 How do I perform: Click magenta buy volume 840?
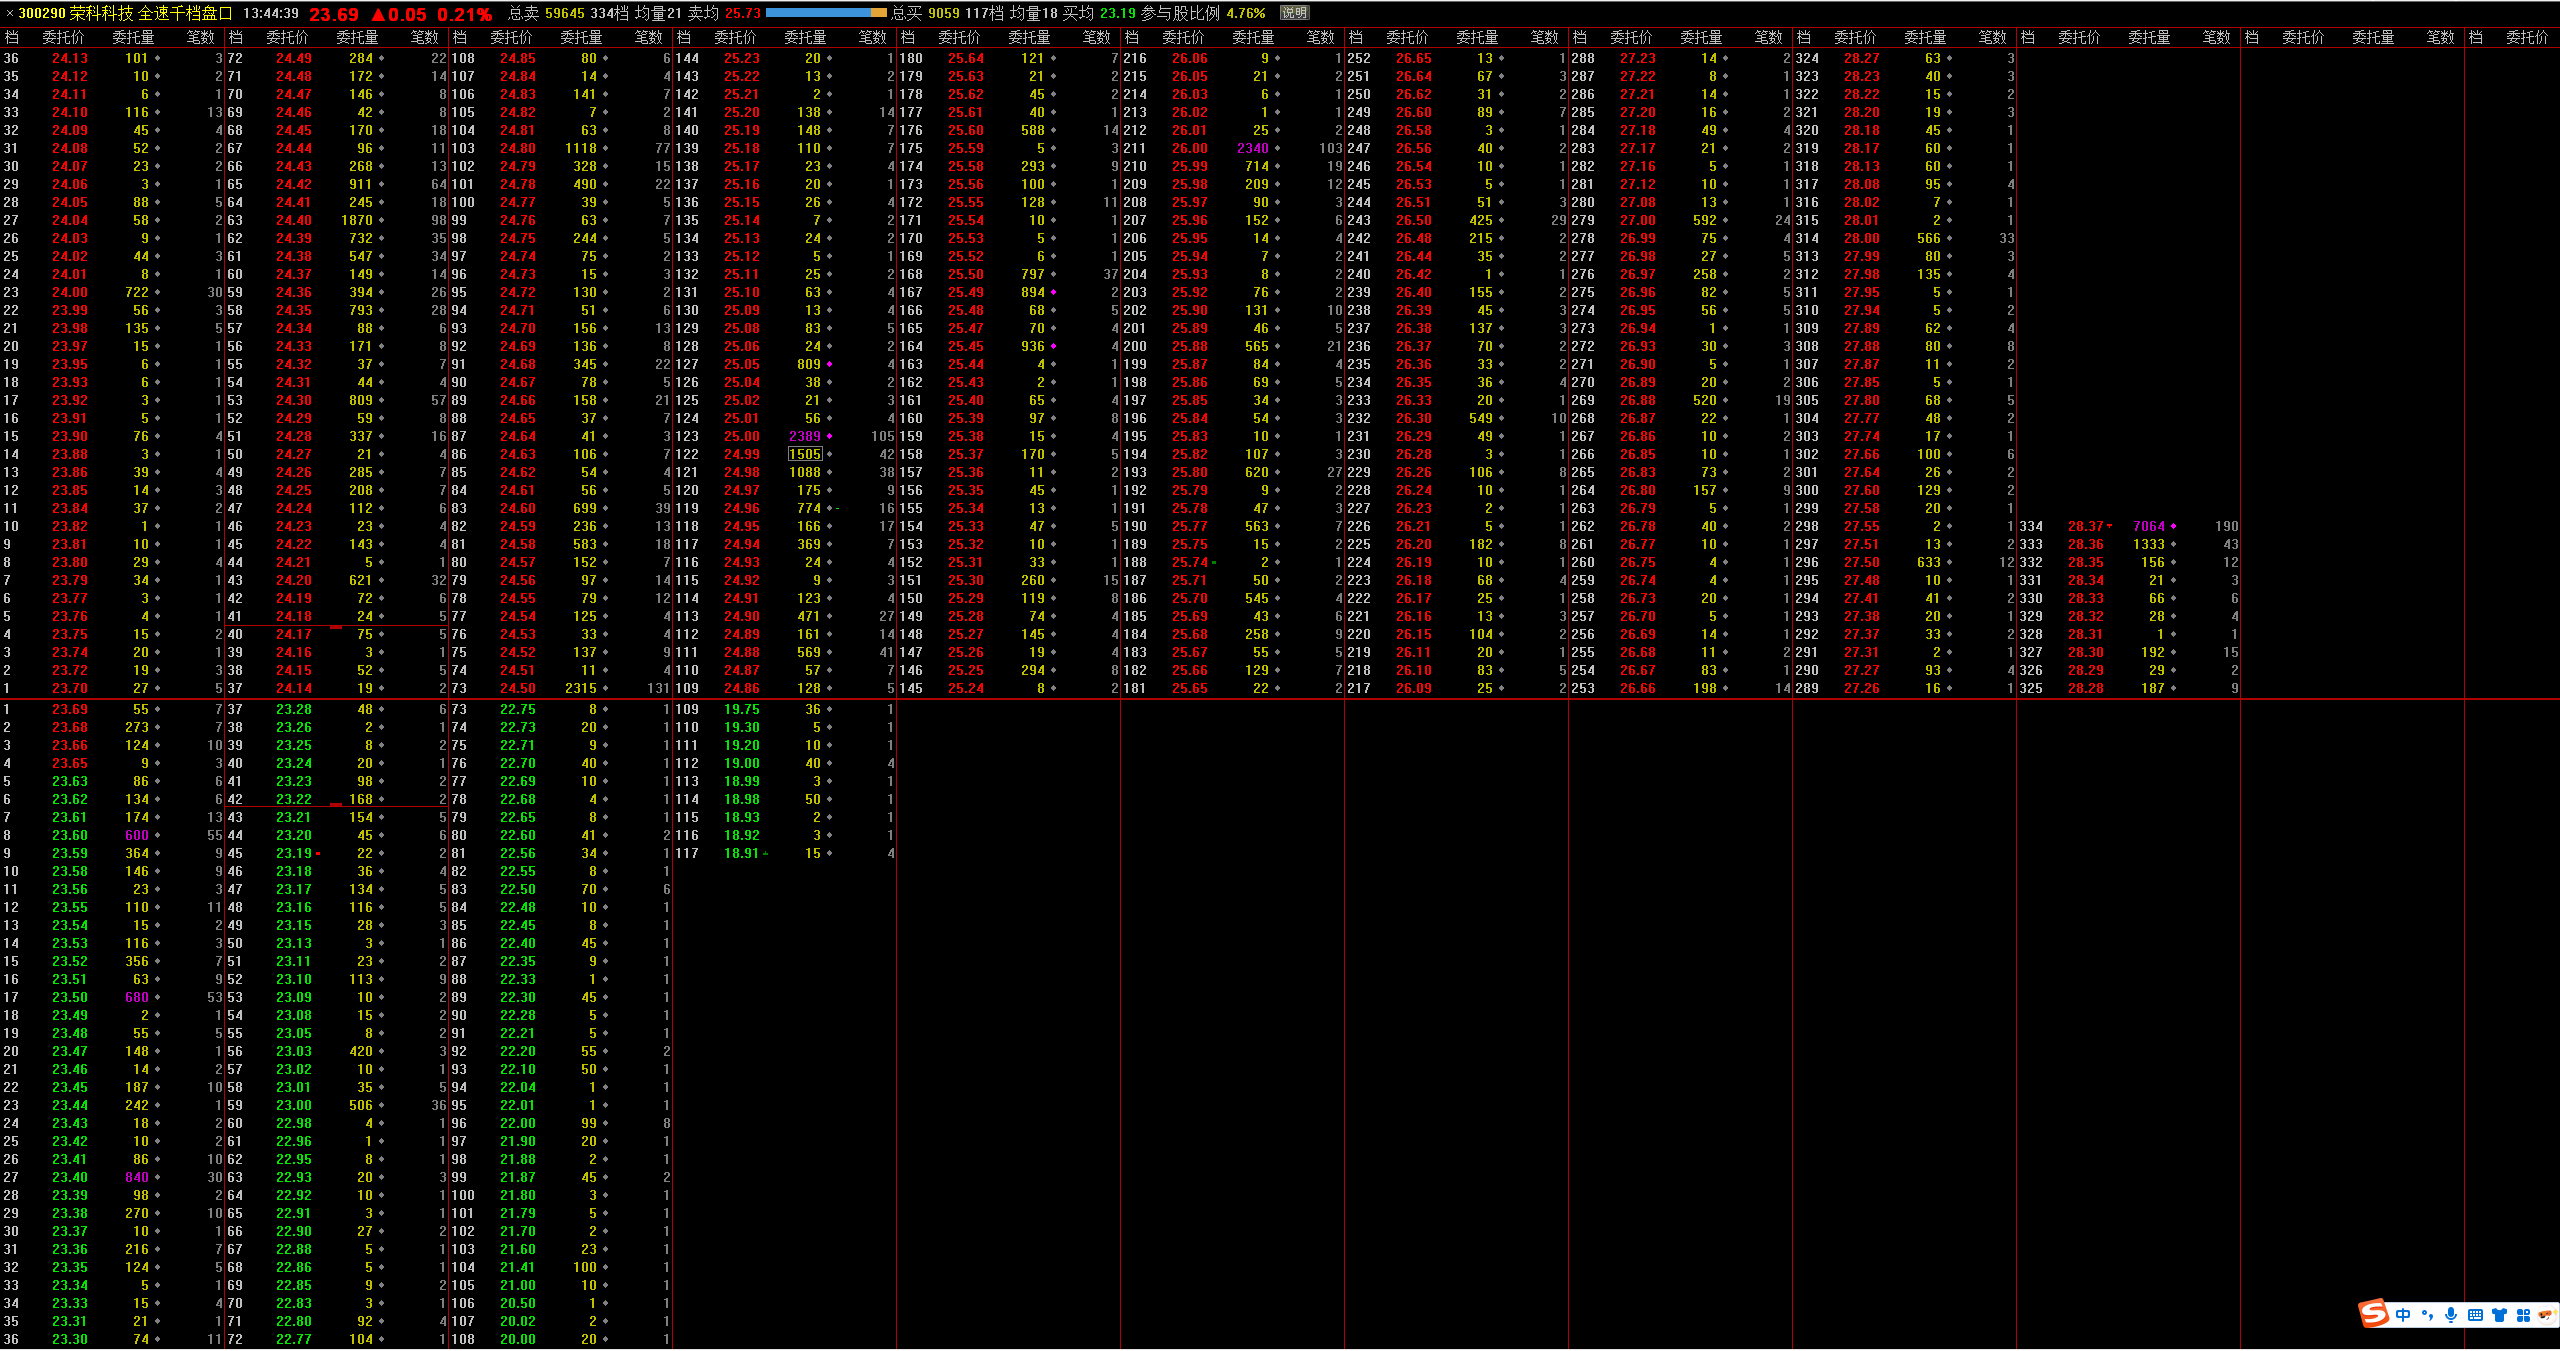click(137, 1177)
